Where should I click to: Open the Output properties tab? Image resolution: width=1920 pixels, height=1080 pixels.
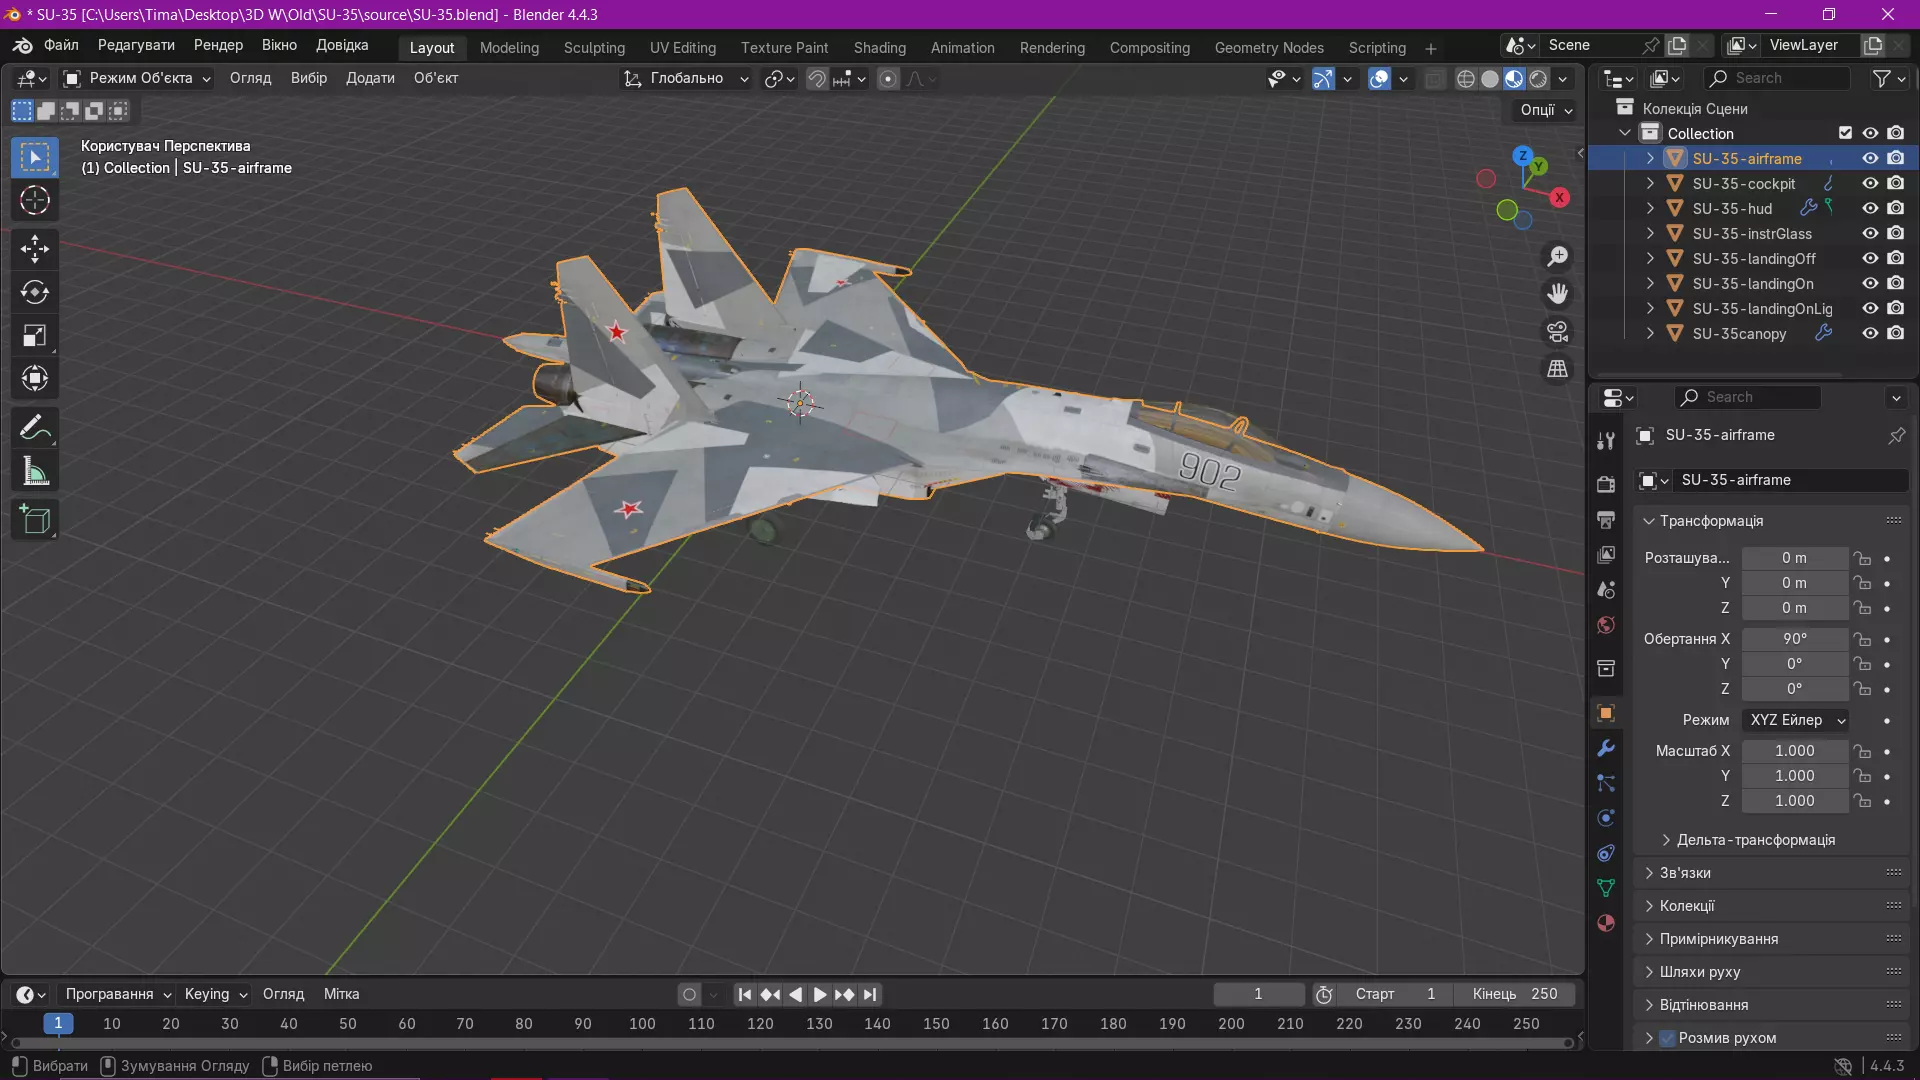(x=1606, y=520)
